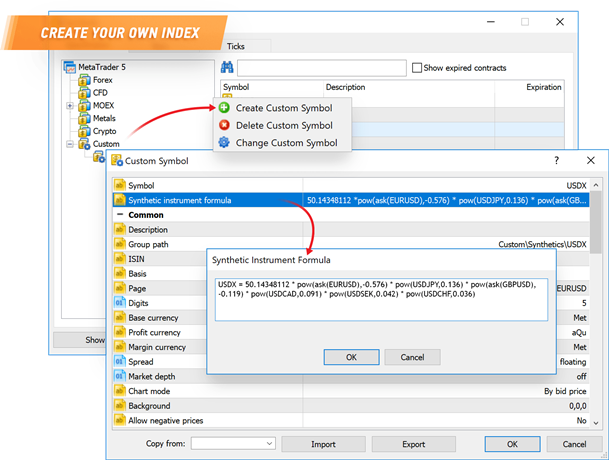Click Cancel in Synthetic Instrument Formula dialog
Screen dimensions: 609x460
pyautogui.click(x=412, y=357)
